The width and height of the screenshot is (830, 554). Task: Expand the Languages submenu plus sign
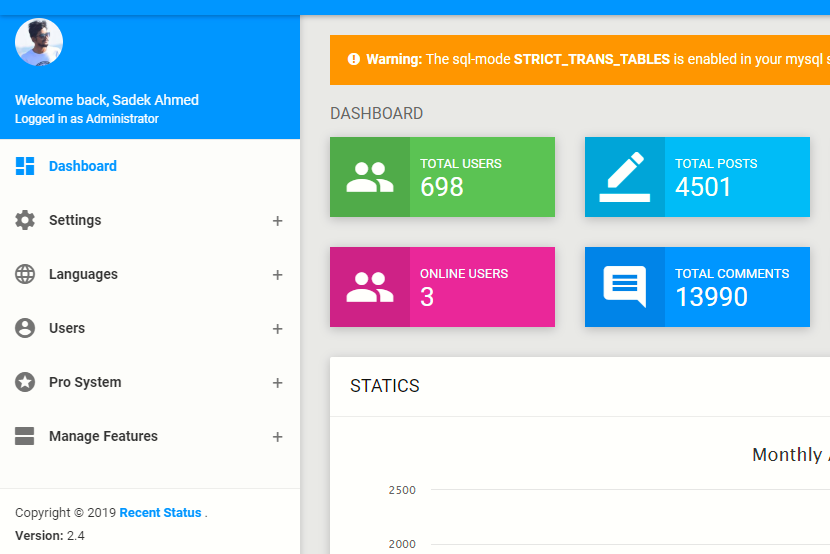point(277,275)
